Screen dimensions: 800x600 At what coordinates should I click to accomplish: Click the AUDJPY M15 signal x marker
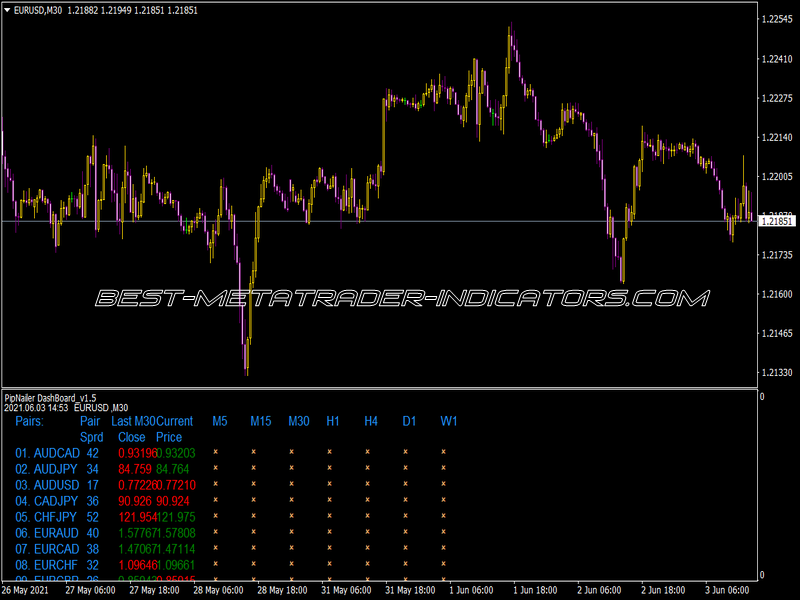[254, 468]
